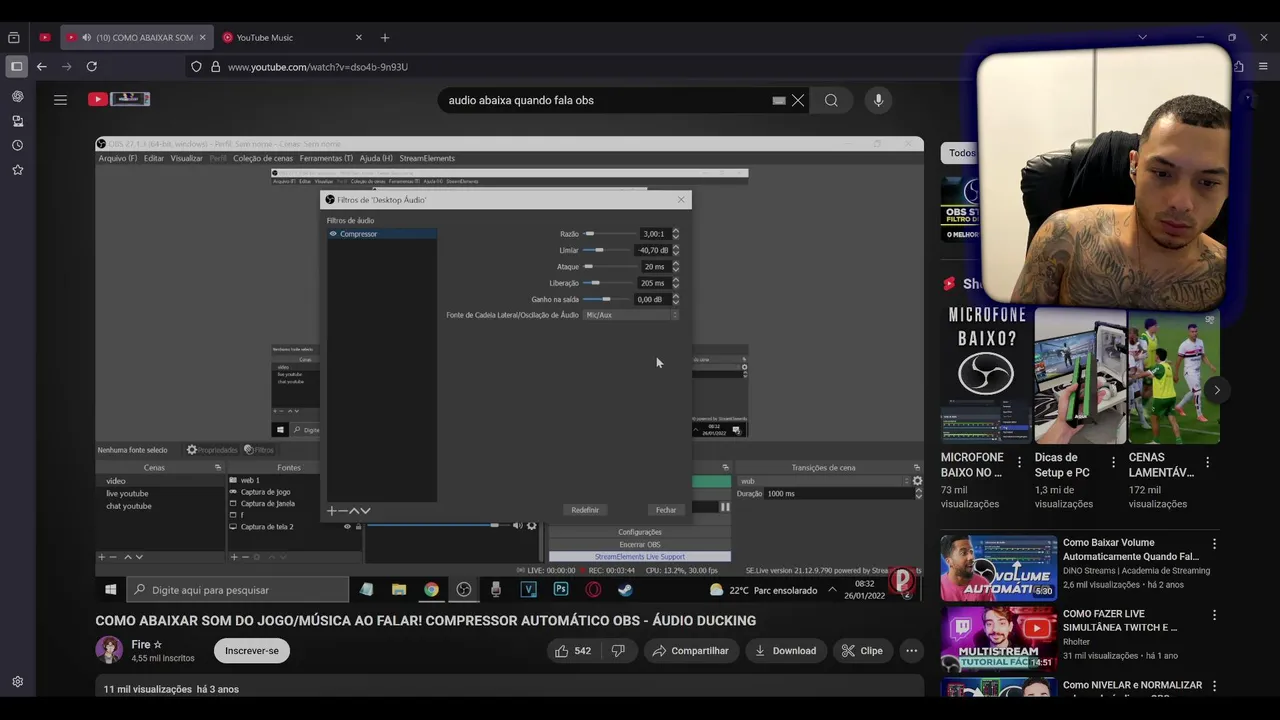Open the bookmarks star sidebar icon
This screenshot has height=720, width=1280.
point(17,170)
